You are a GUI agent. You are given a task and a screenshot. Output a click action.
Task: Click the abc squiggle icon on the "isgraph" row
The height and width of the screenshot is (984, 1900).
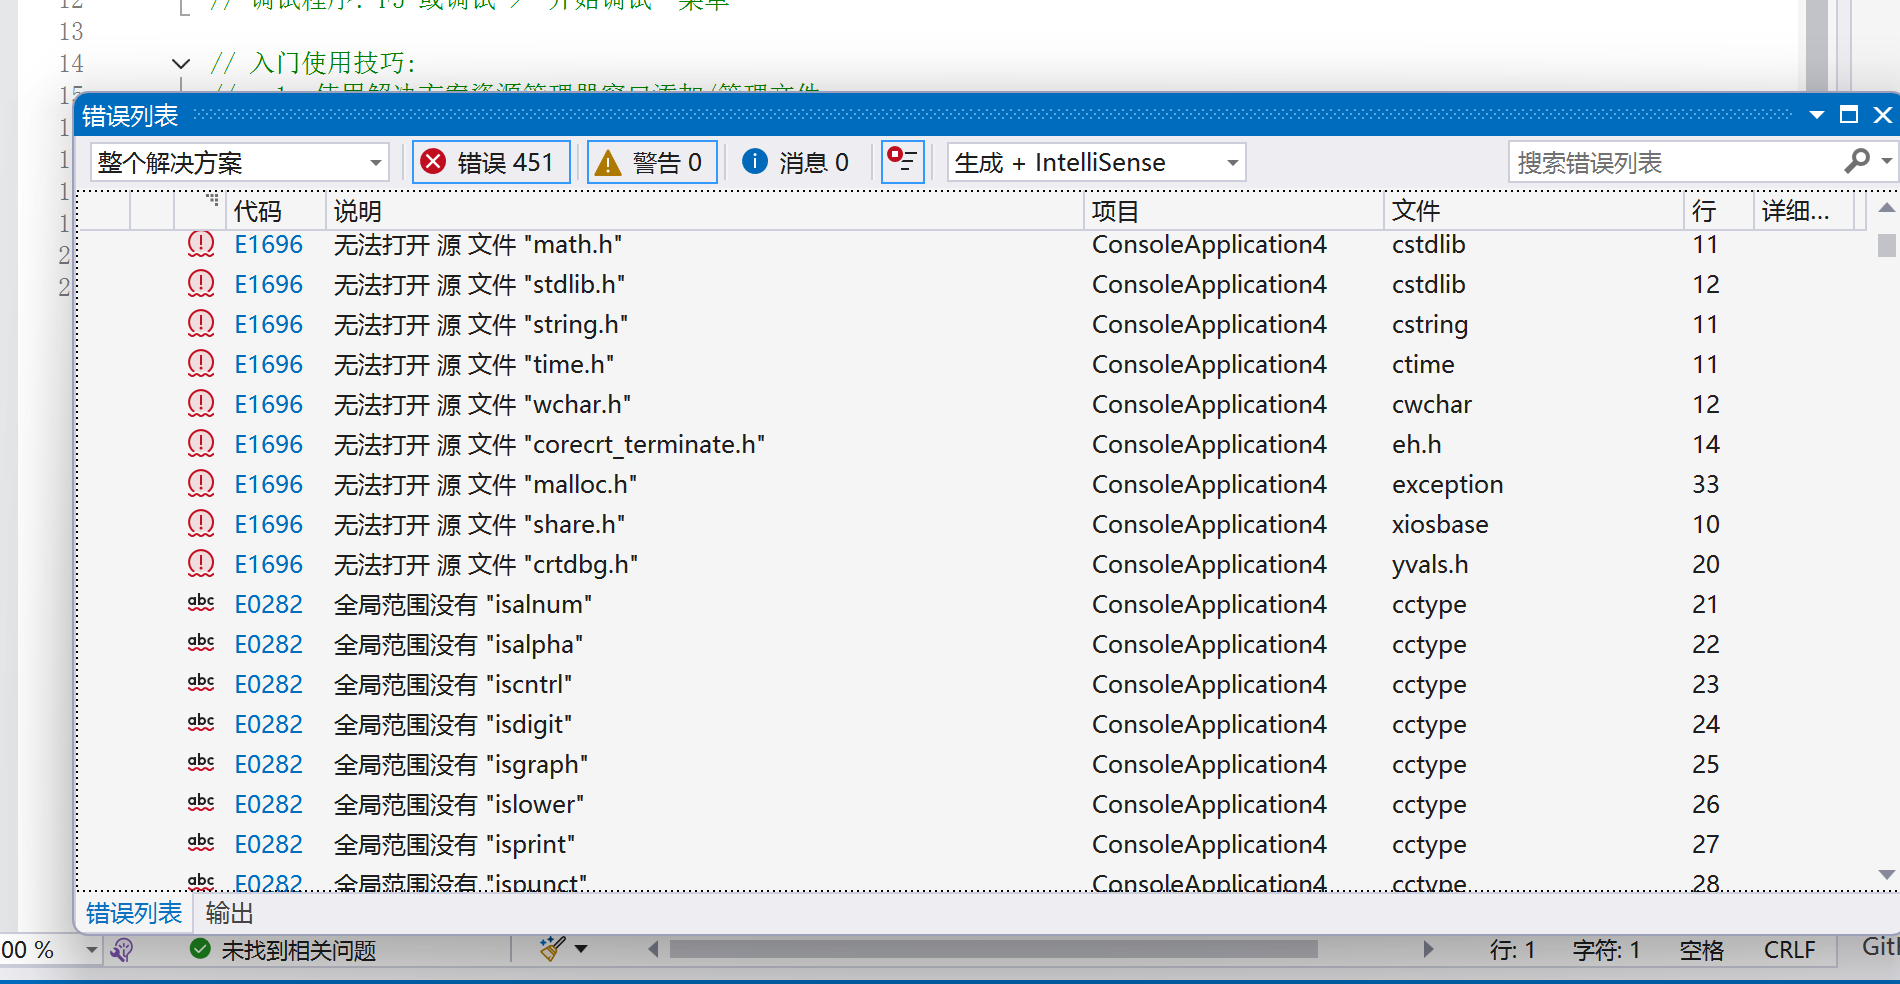click(201, 763)
